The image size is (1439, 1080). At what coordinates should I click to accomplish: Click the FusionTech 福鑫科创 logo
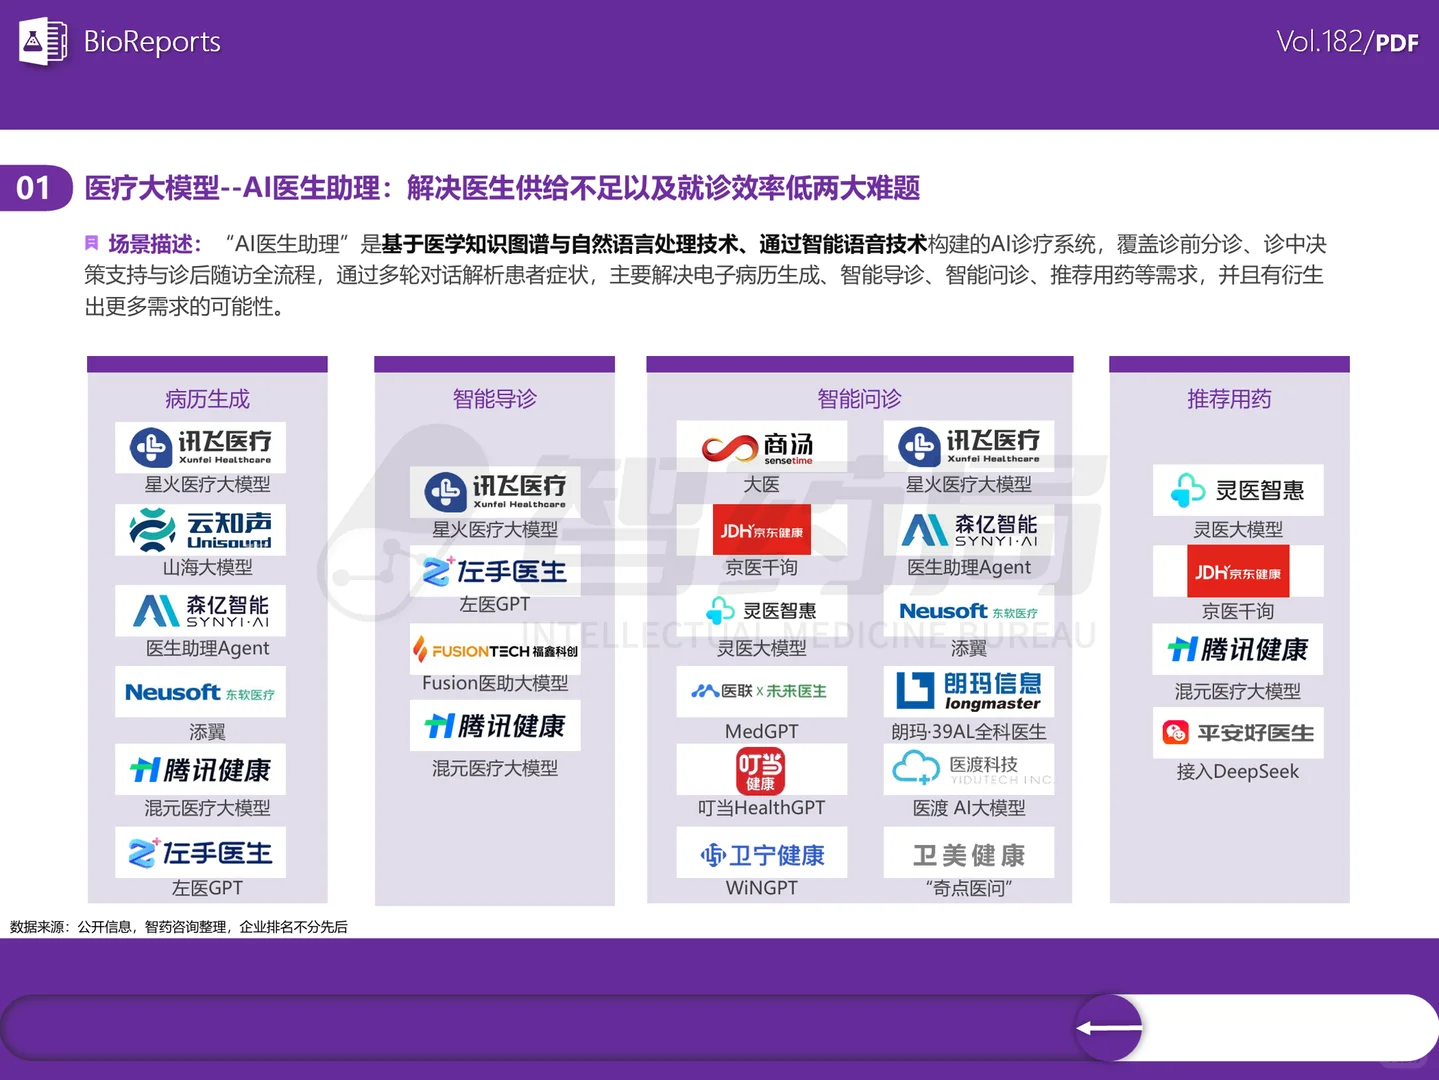pos(494,650)
